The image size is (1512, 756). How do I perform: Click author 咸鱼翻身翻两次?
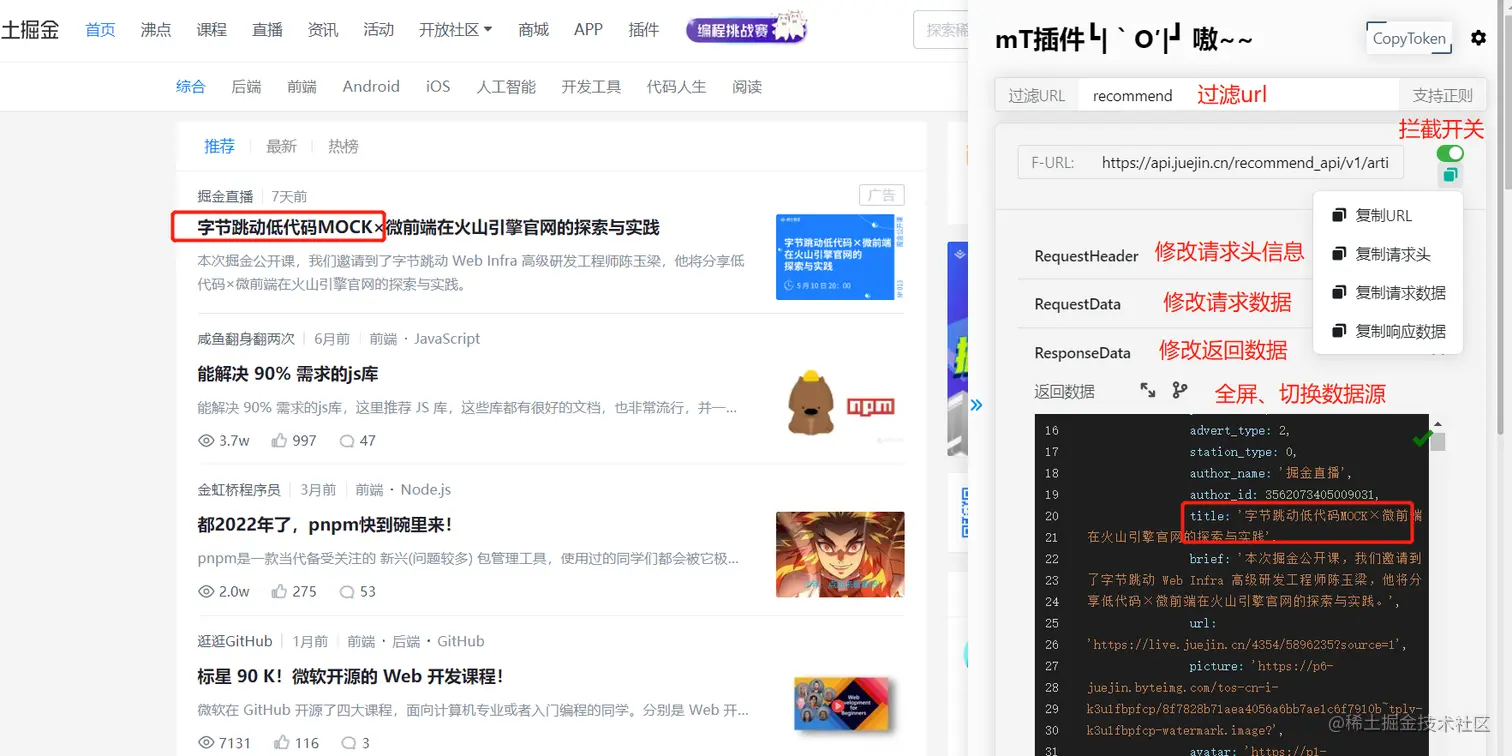246,339
